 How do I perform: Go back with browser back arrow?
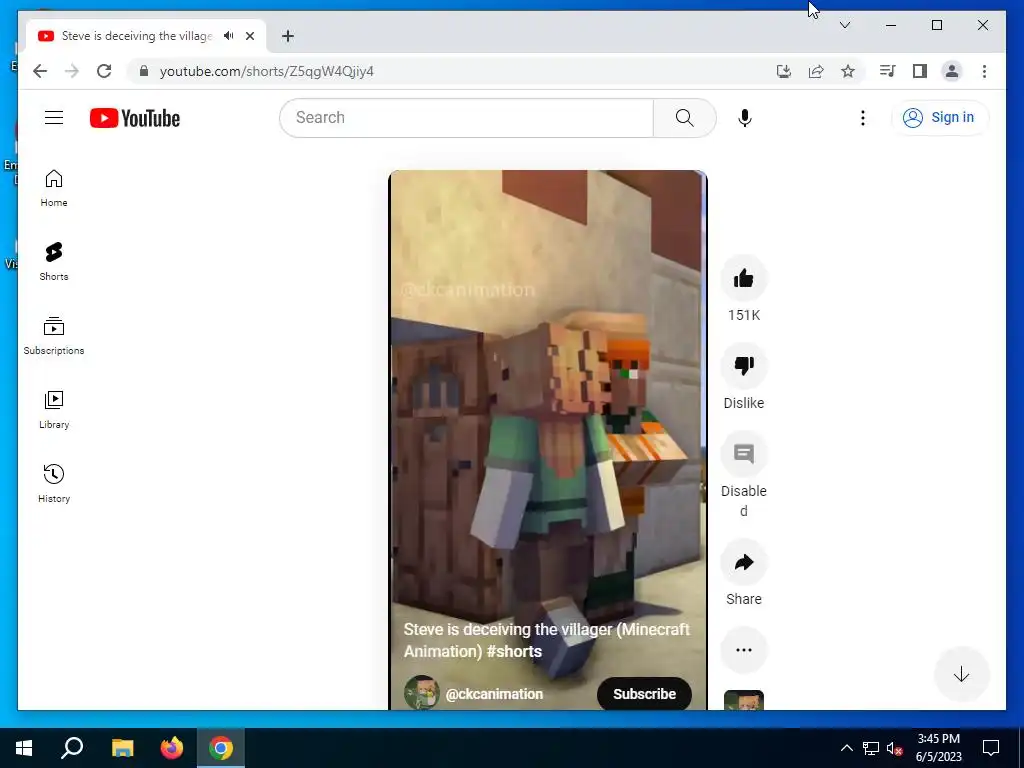40,71
